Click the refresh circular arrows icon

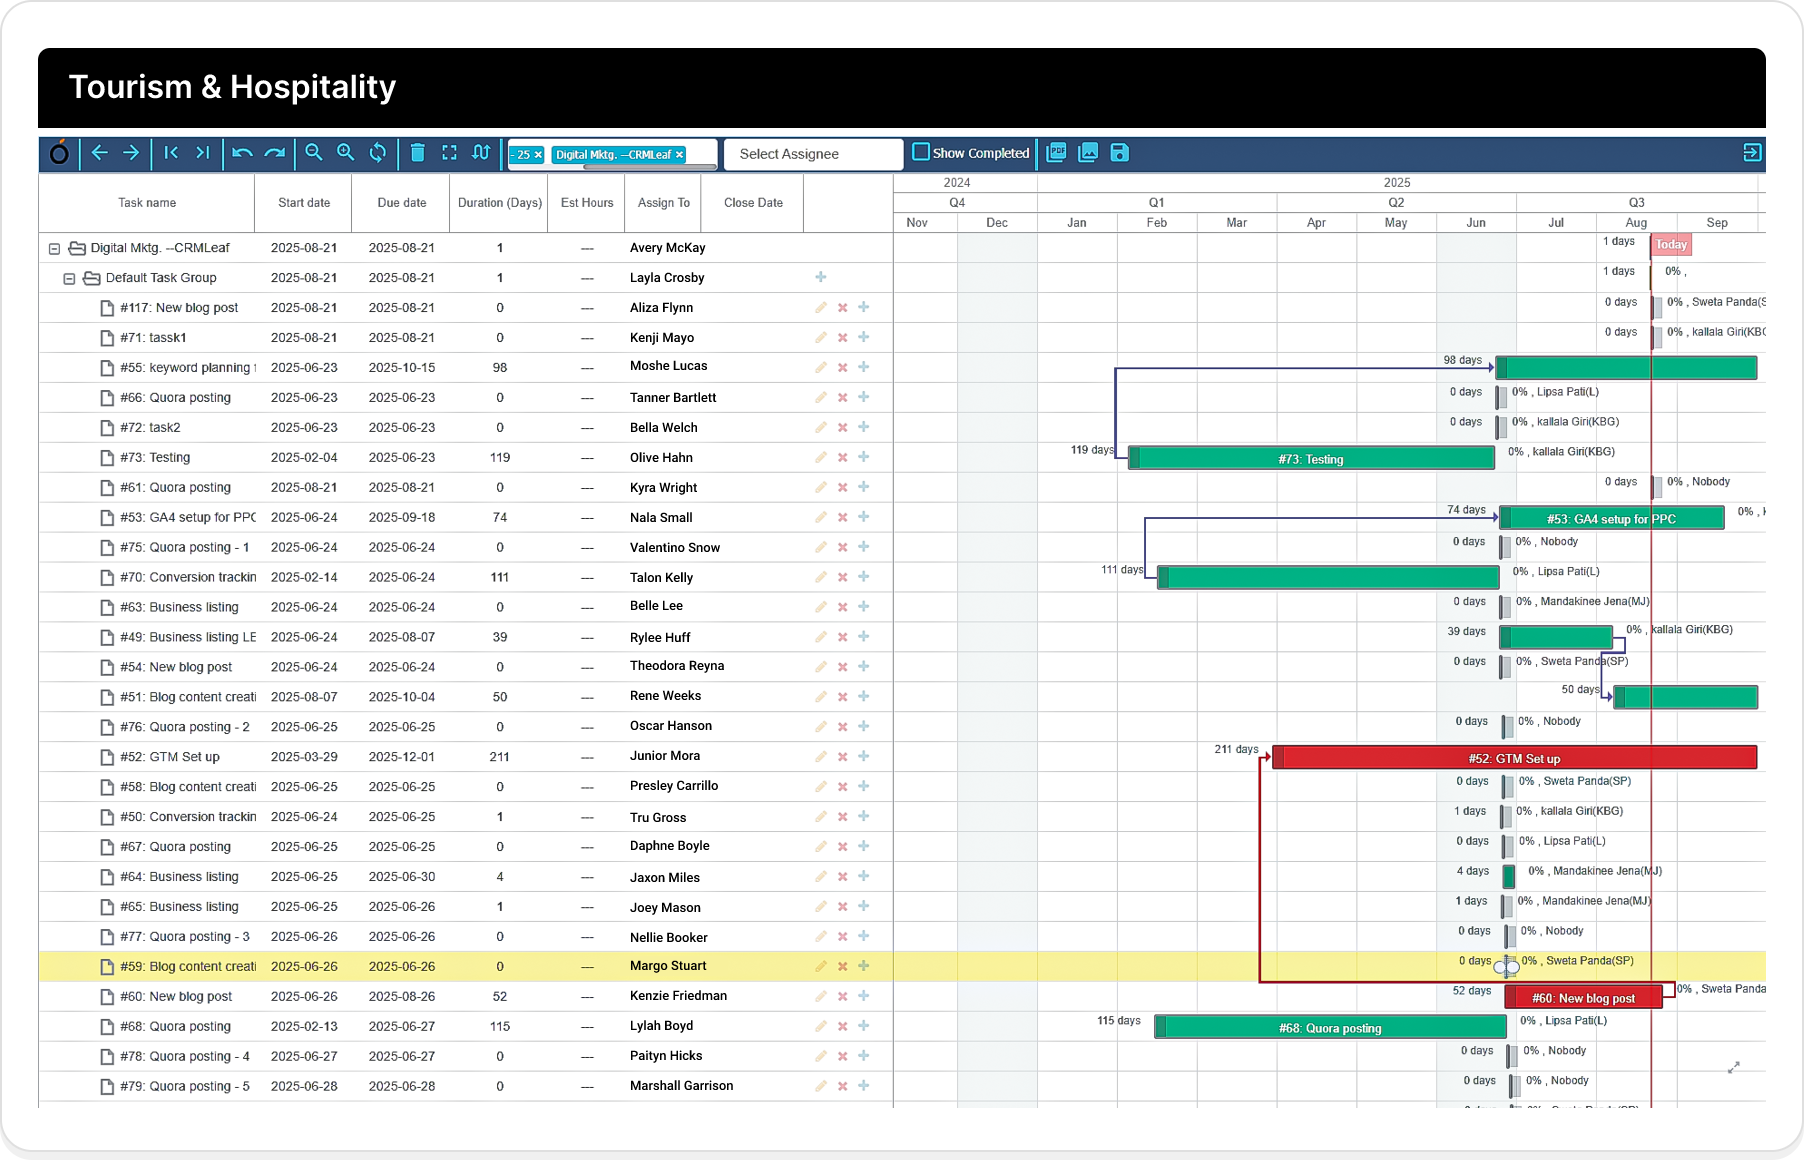378,153
